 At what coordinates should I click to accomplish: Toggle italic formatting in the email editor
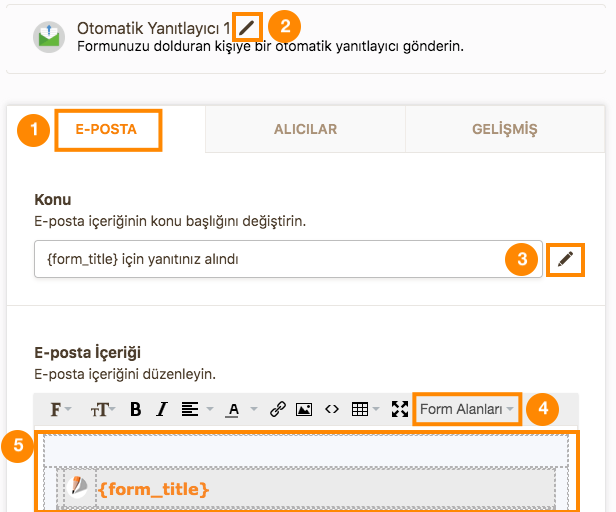pos(161,409)
